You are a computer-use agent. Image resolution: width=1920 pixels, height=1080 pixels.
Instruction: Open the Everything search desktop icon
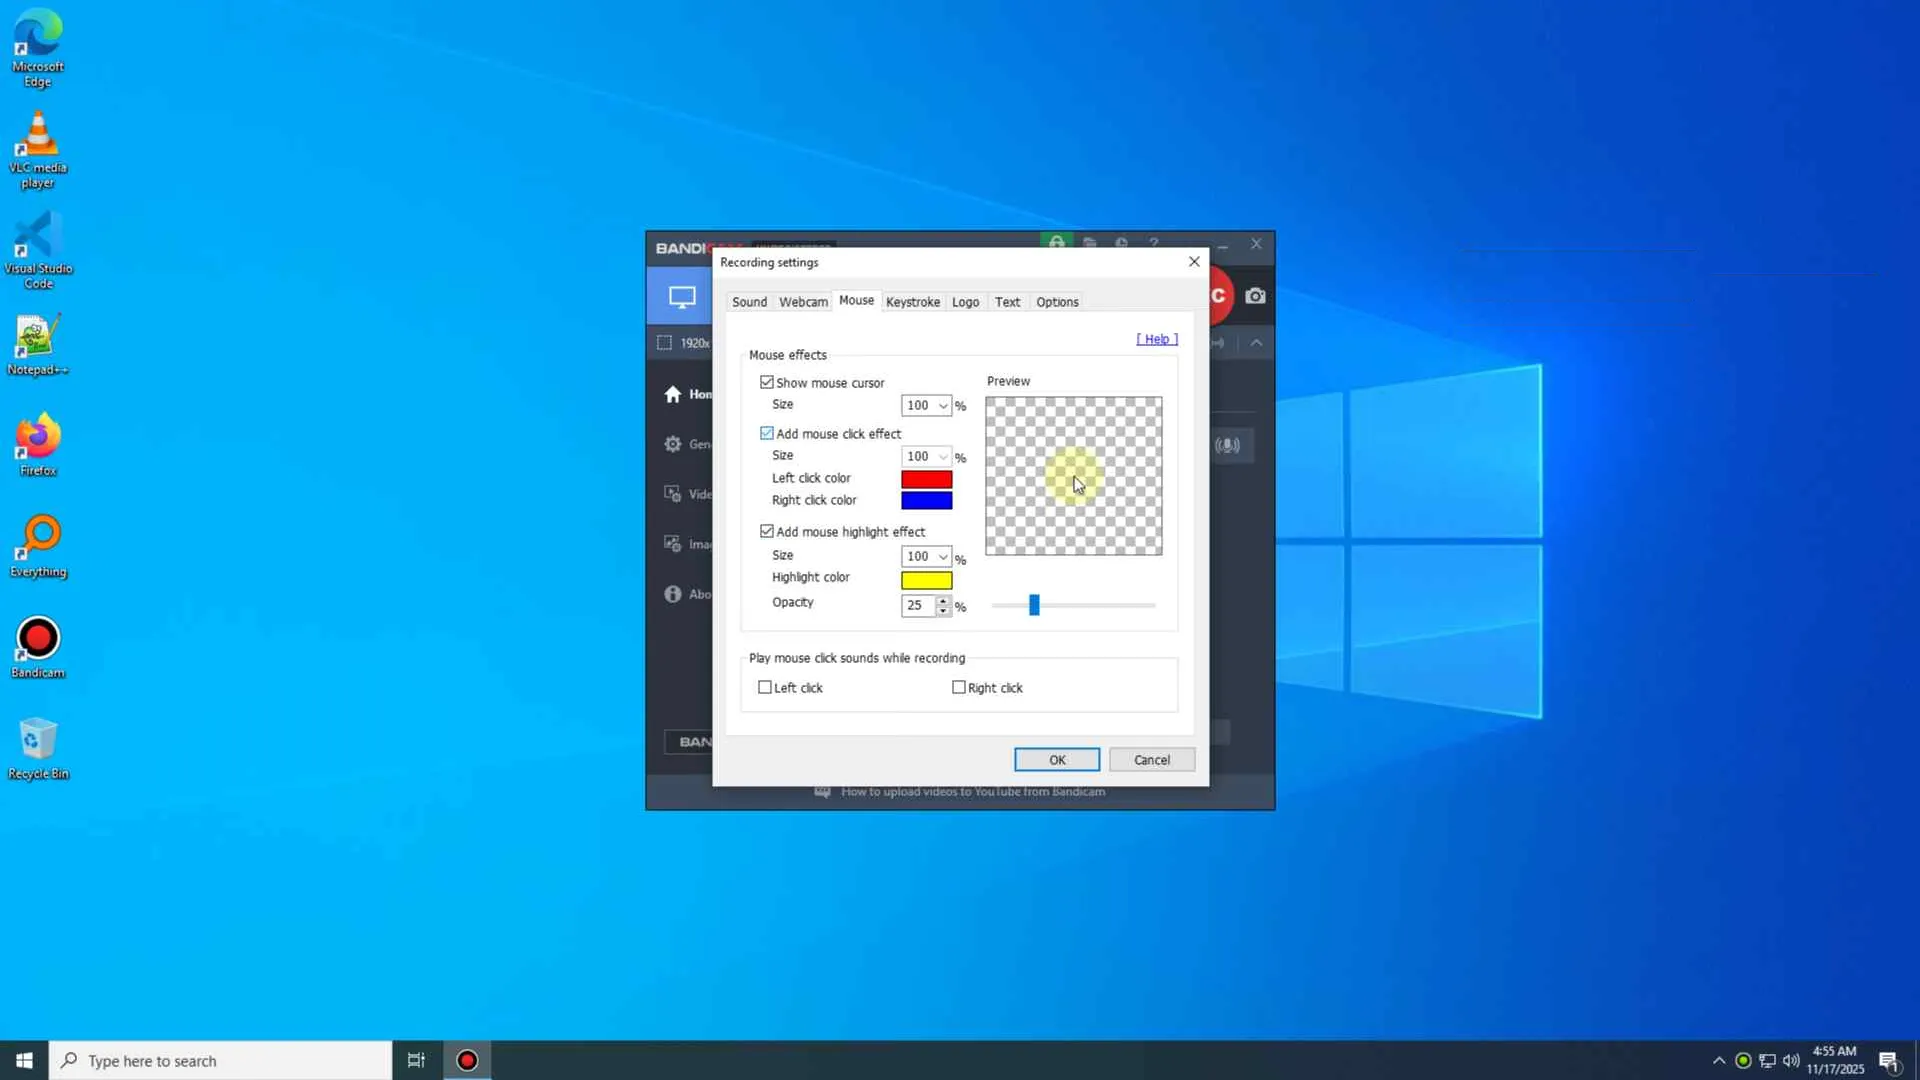coord(38,540)
